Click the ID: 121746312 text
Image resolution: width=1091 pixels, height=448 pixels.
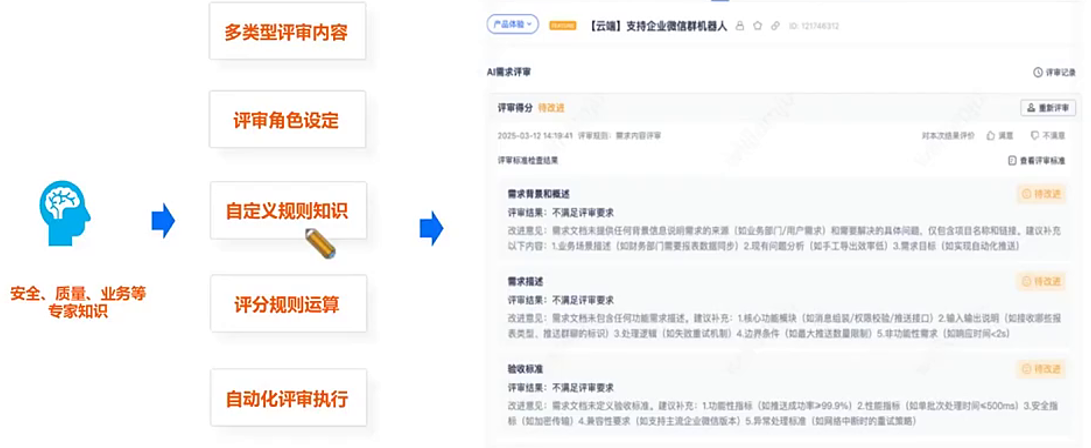814,26
